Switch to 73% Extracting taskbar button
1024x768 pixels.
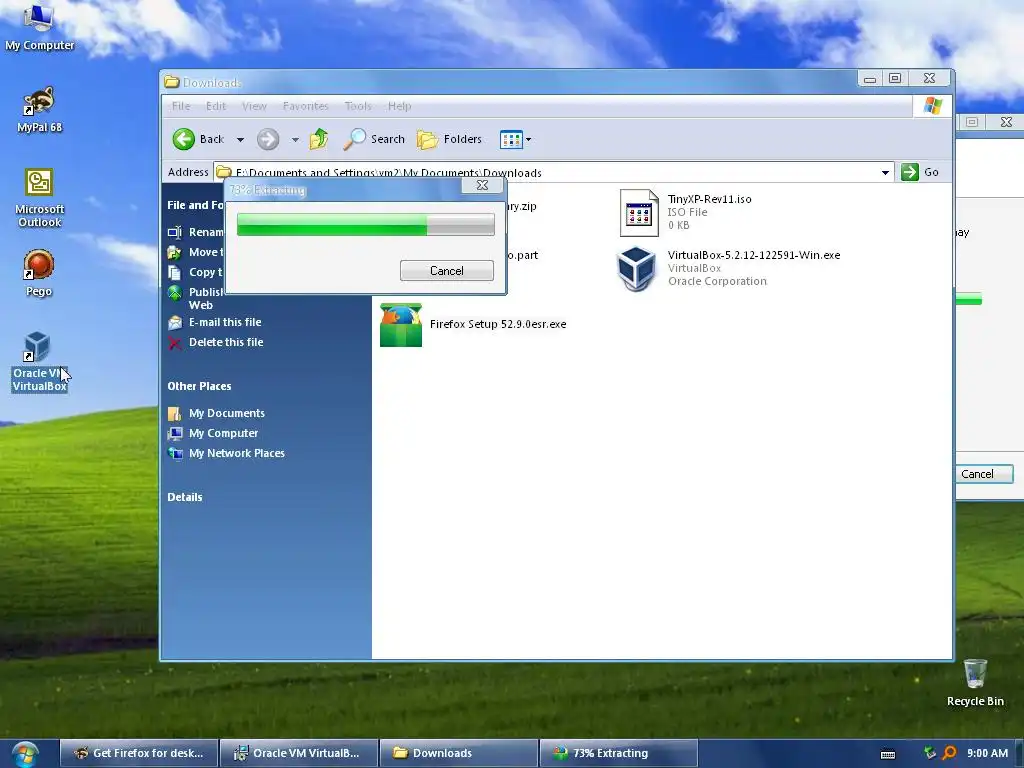618,753
